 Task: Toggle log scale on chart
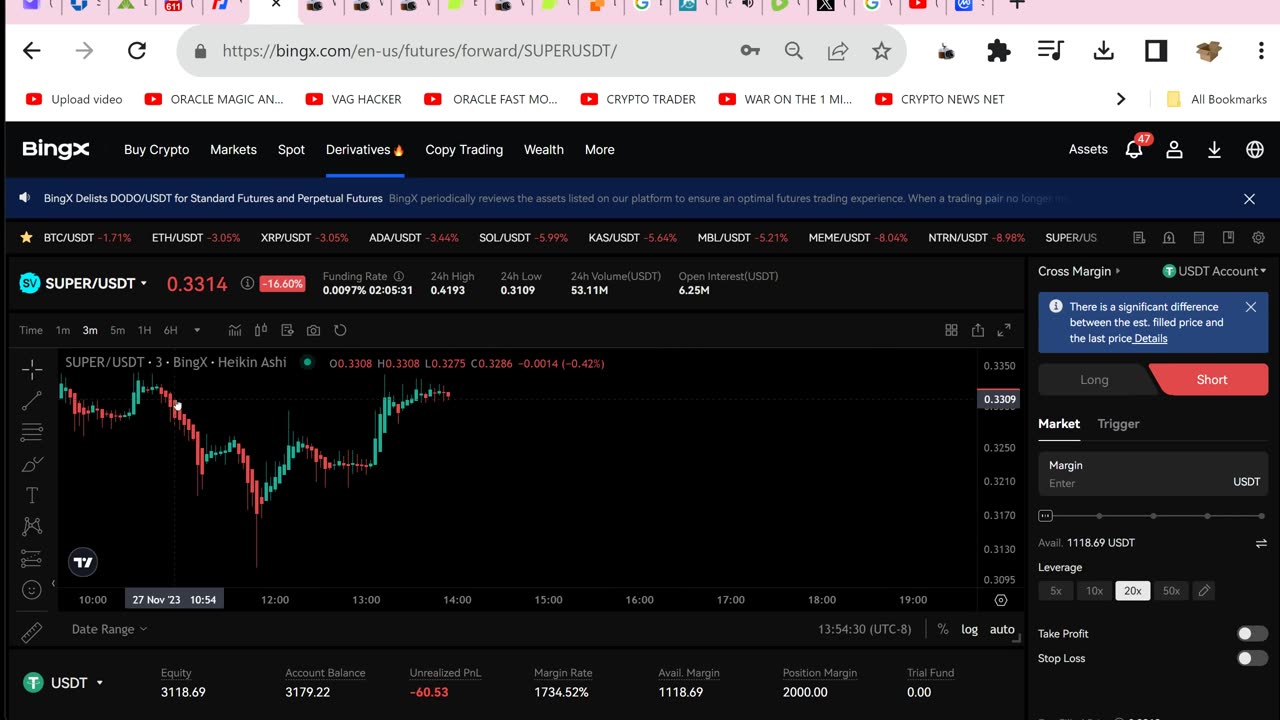click(969, 629)
